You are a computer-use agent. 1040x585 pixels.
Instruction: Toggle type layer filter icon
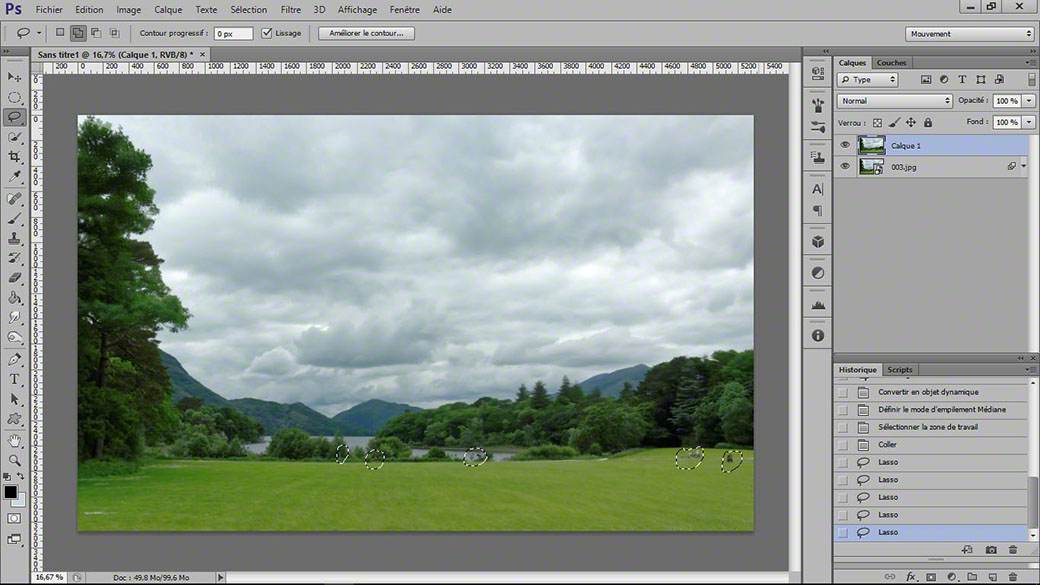click(x=962, y=80)
